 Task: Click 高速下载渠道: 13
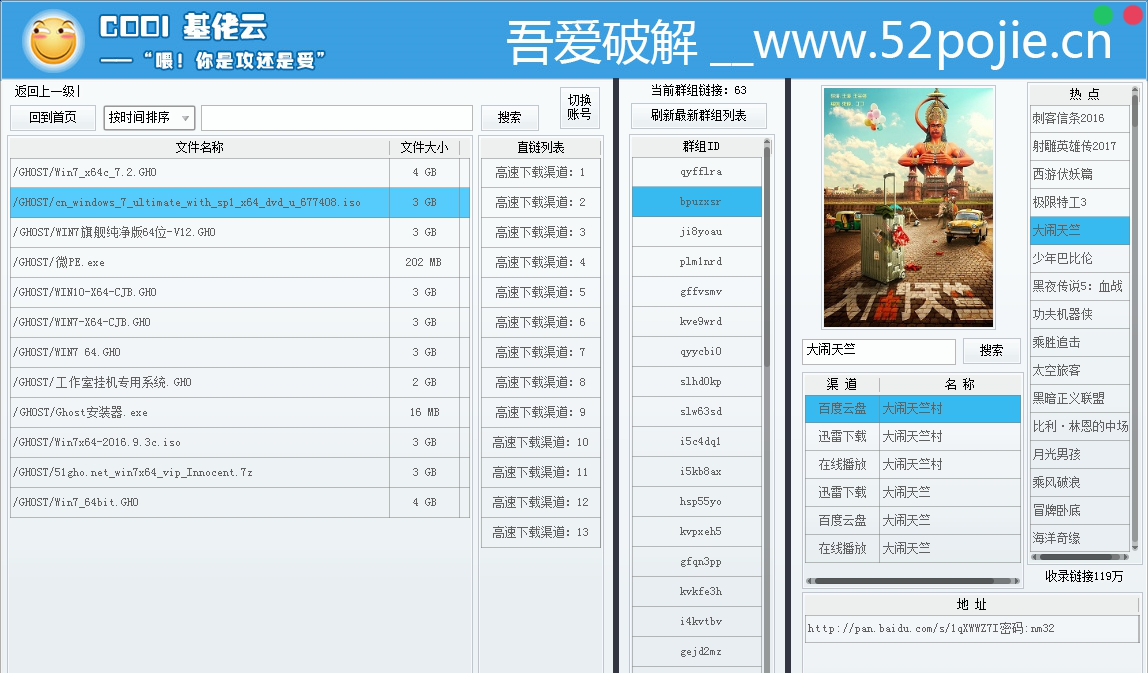(x=540, y=533)
